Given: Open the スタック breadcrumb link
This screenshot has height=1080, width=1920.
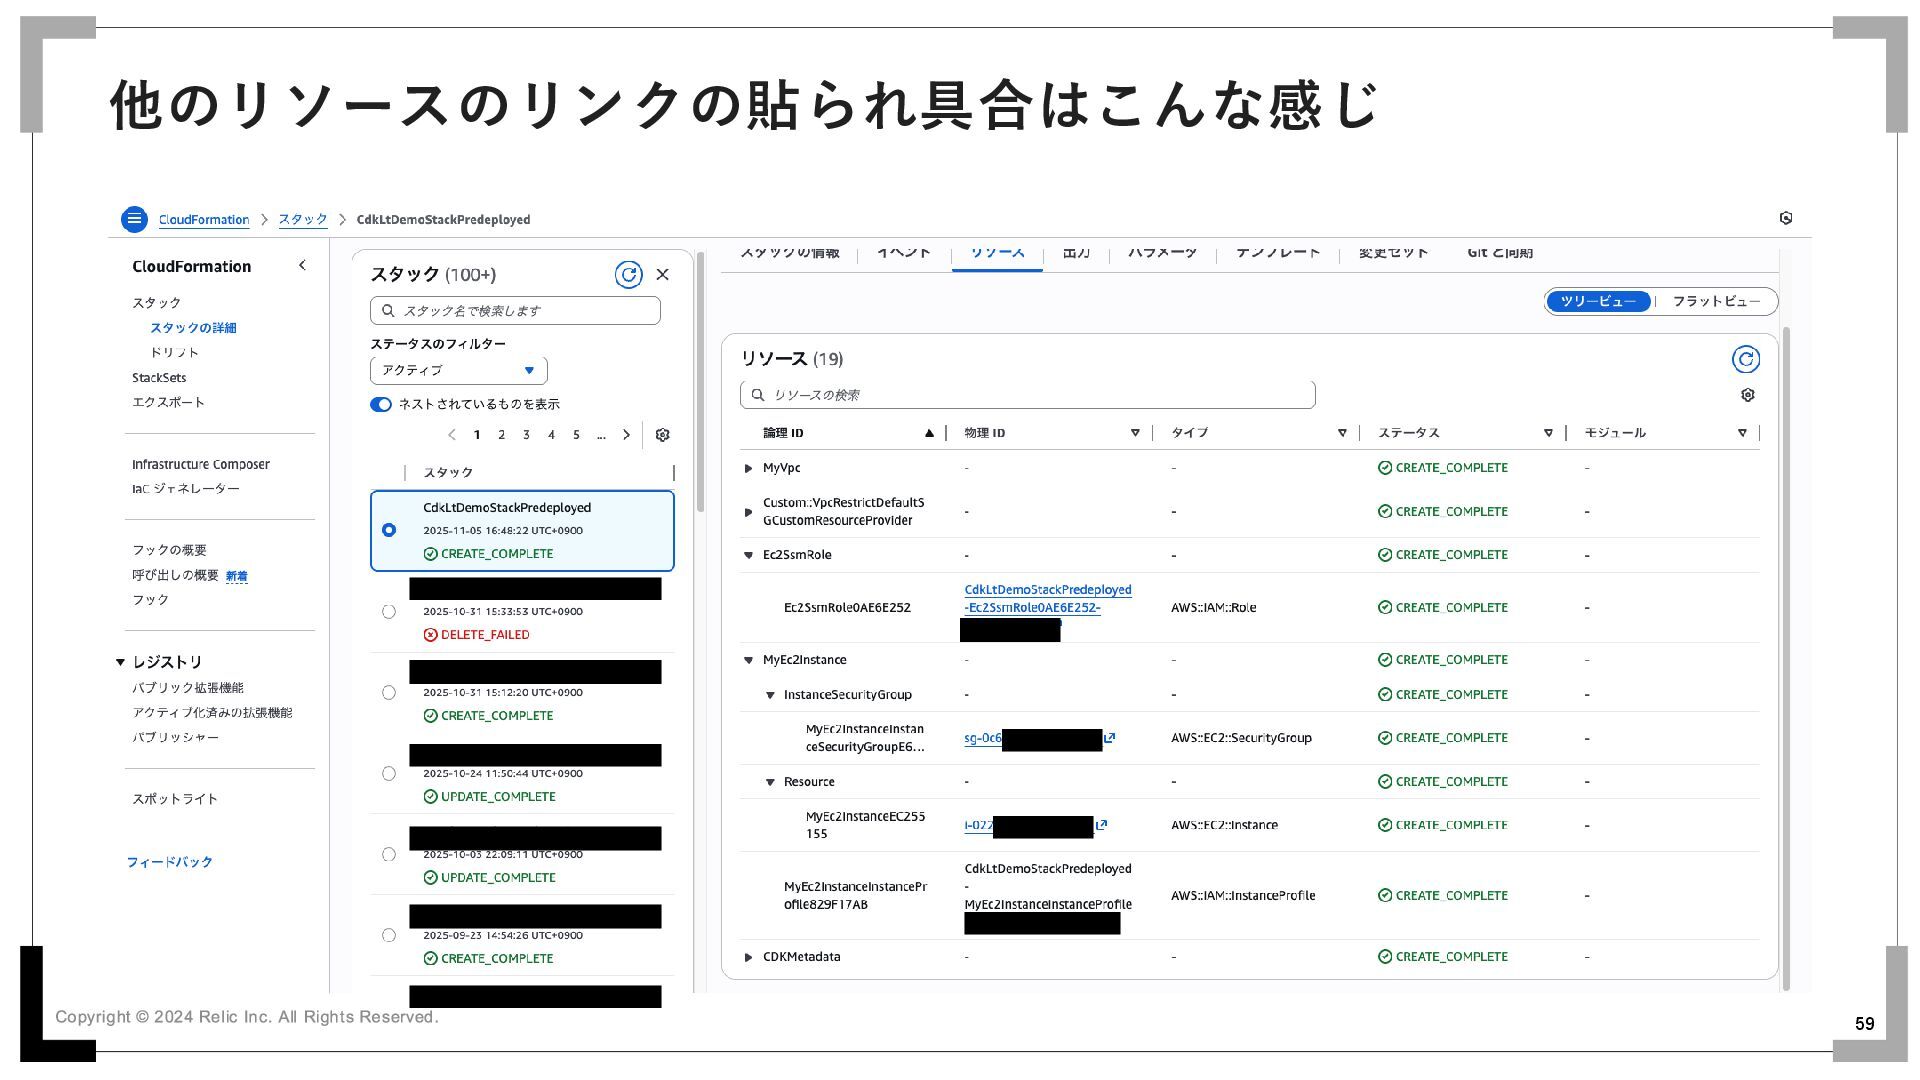Looking at the screenshot, I should pos(303,220).
